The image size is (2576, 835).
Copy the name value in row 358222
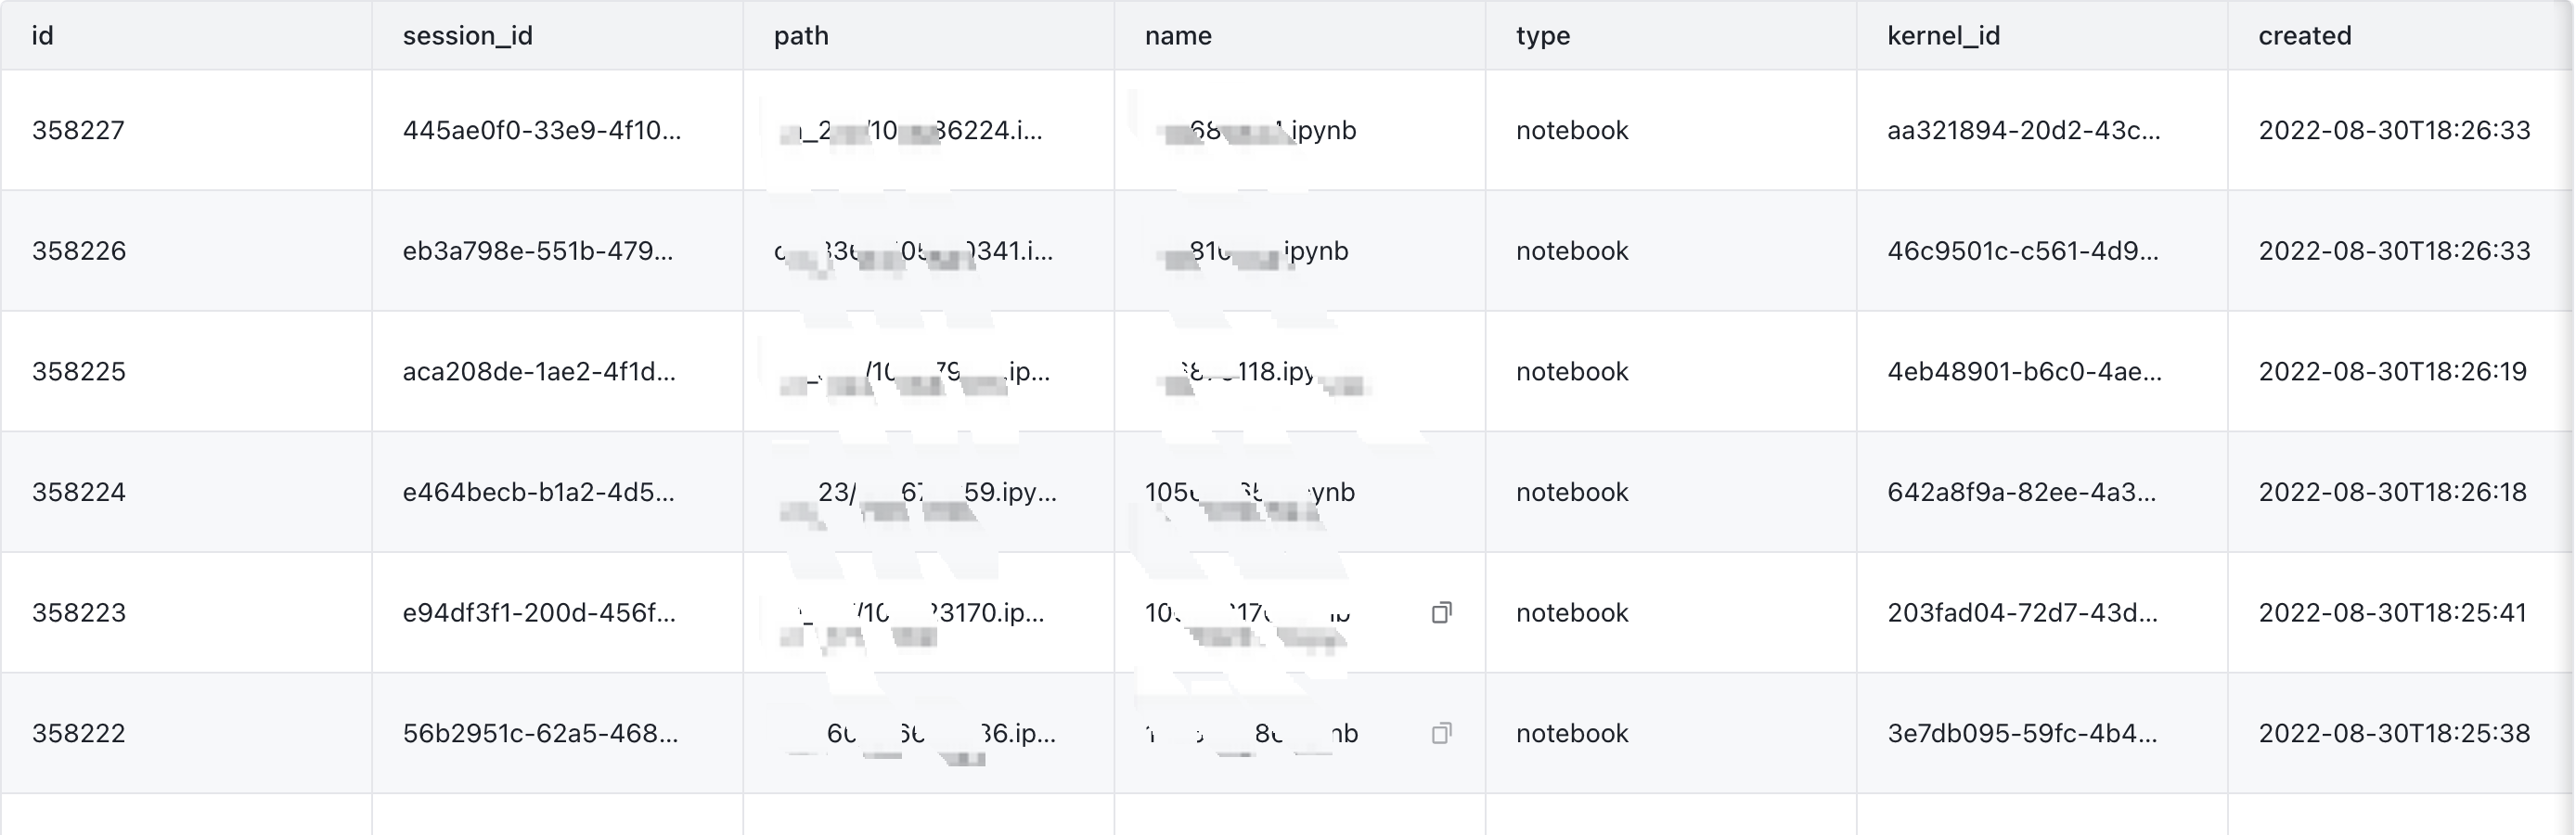click(1441, 733)
